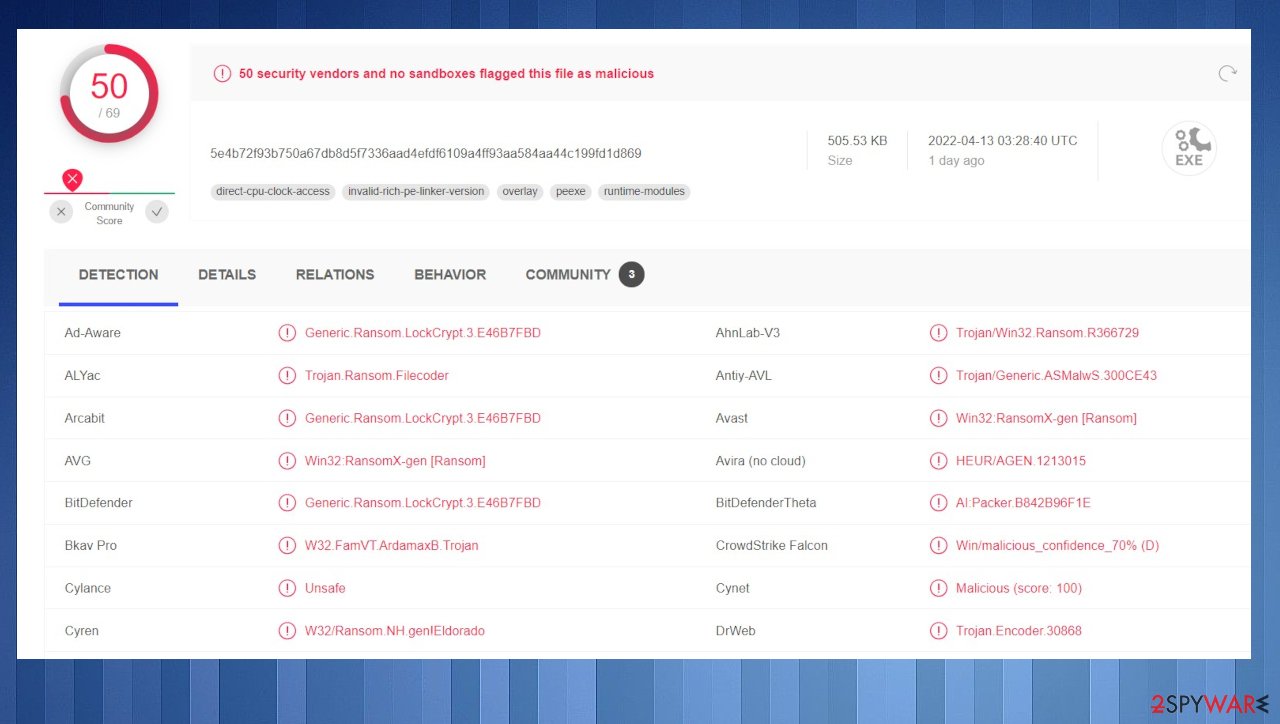Click the alert icon beside 50 security vendors message
1280x724 pixels.
pos(222,73)
